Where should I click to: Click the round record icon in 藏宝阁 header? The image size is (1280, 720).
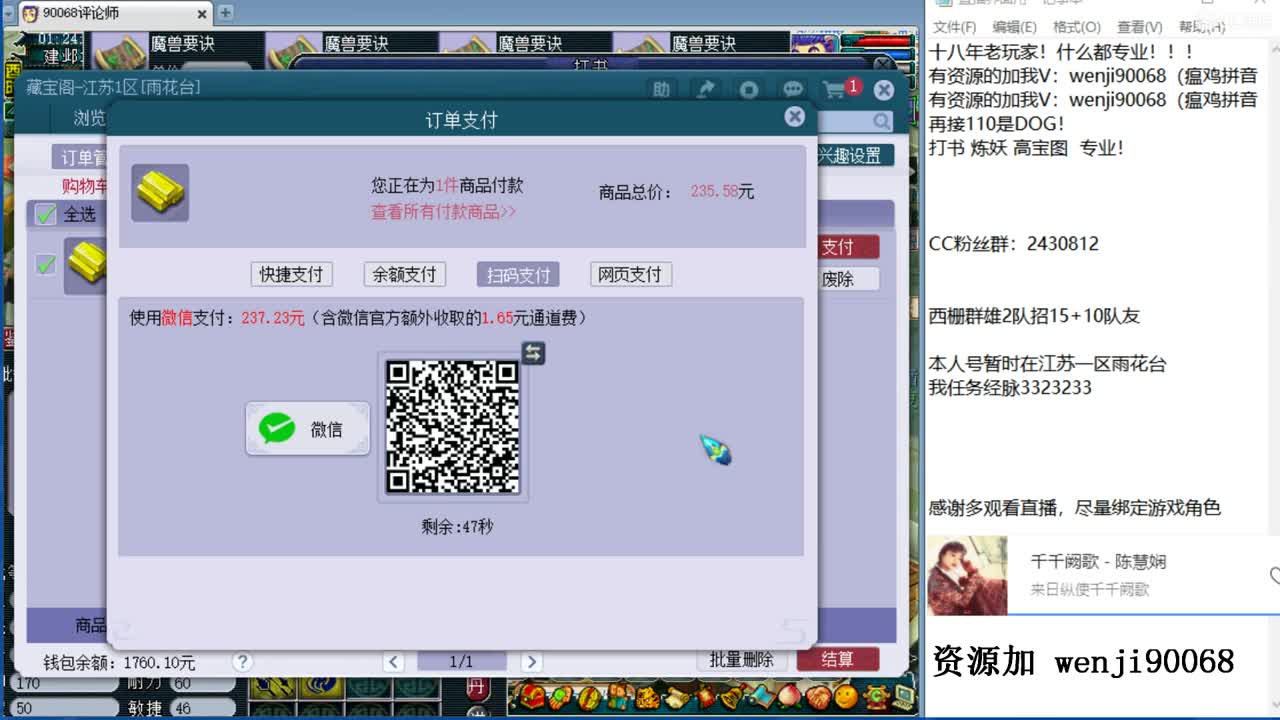point(749,90)
